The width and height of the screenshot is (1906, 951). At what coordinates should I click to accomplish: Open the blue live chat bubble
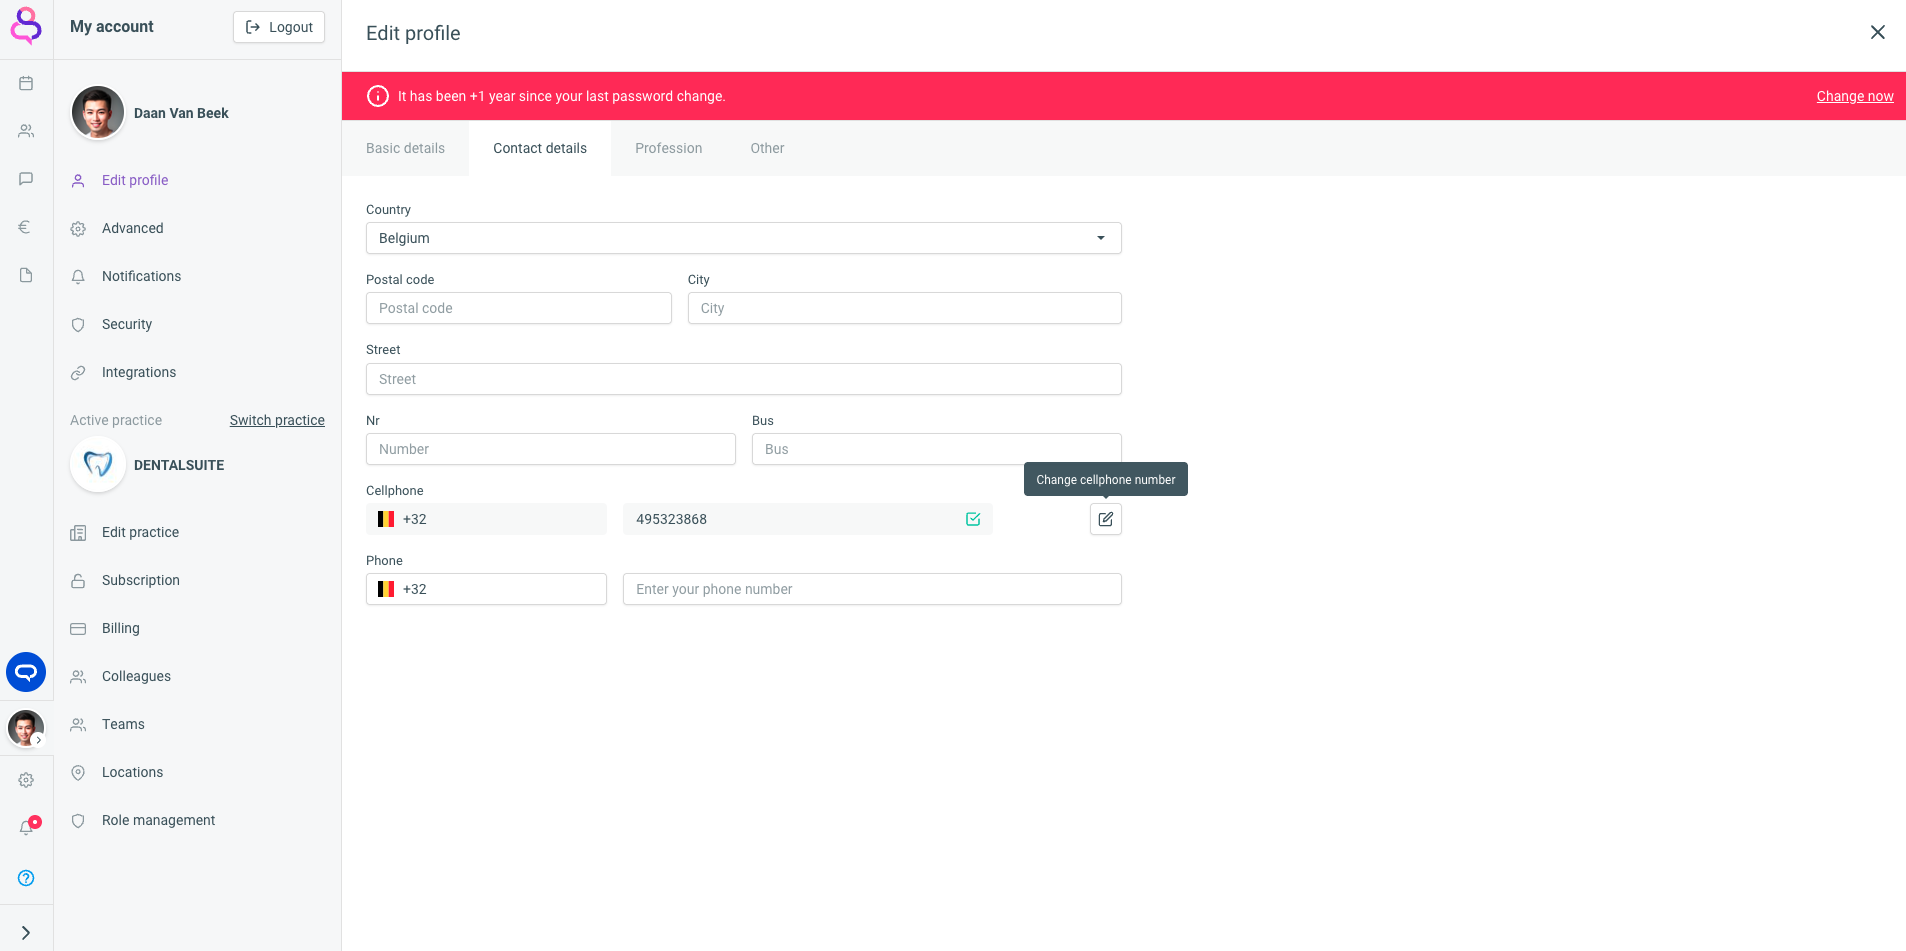(x=26, y=672)
